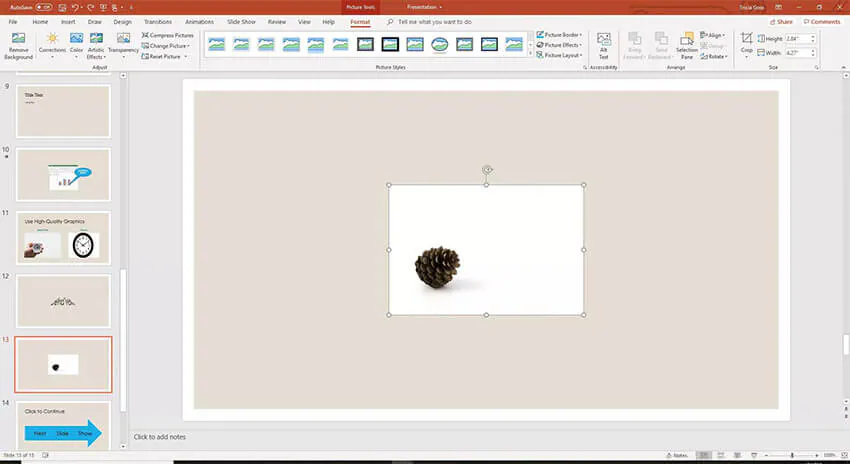850x464 pixels.
Task: Open the File menu
Action: (x=13, y=22)
